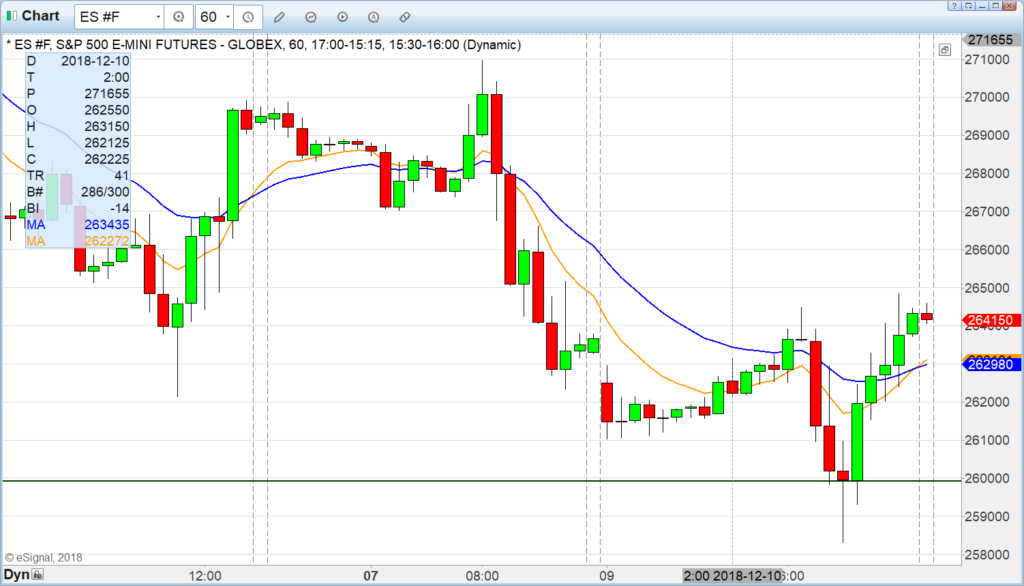Viewport: 1024px width, 586px height.
Task: Select the pencil drawing tools icon
Action: [x=280, y=17]
